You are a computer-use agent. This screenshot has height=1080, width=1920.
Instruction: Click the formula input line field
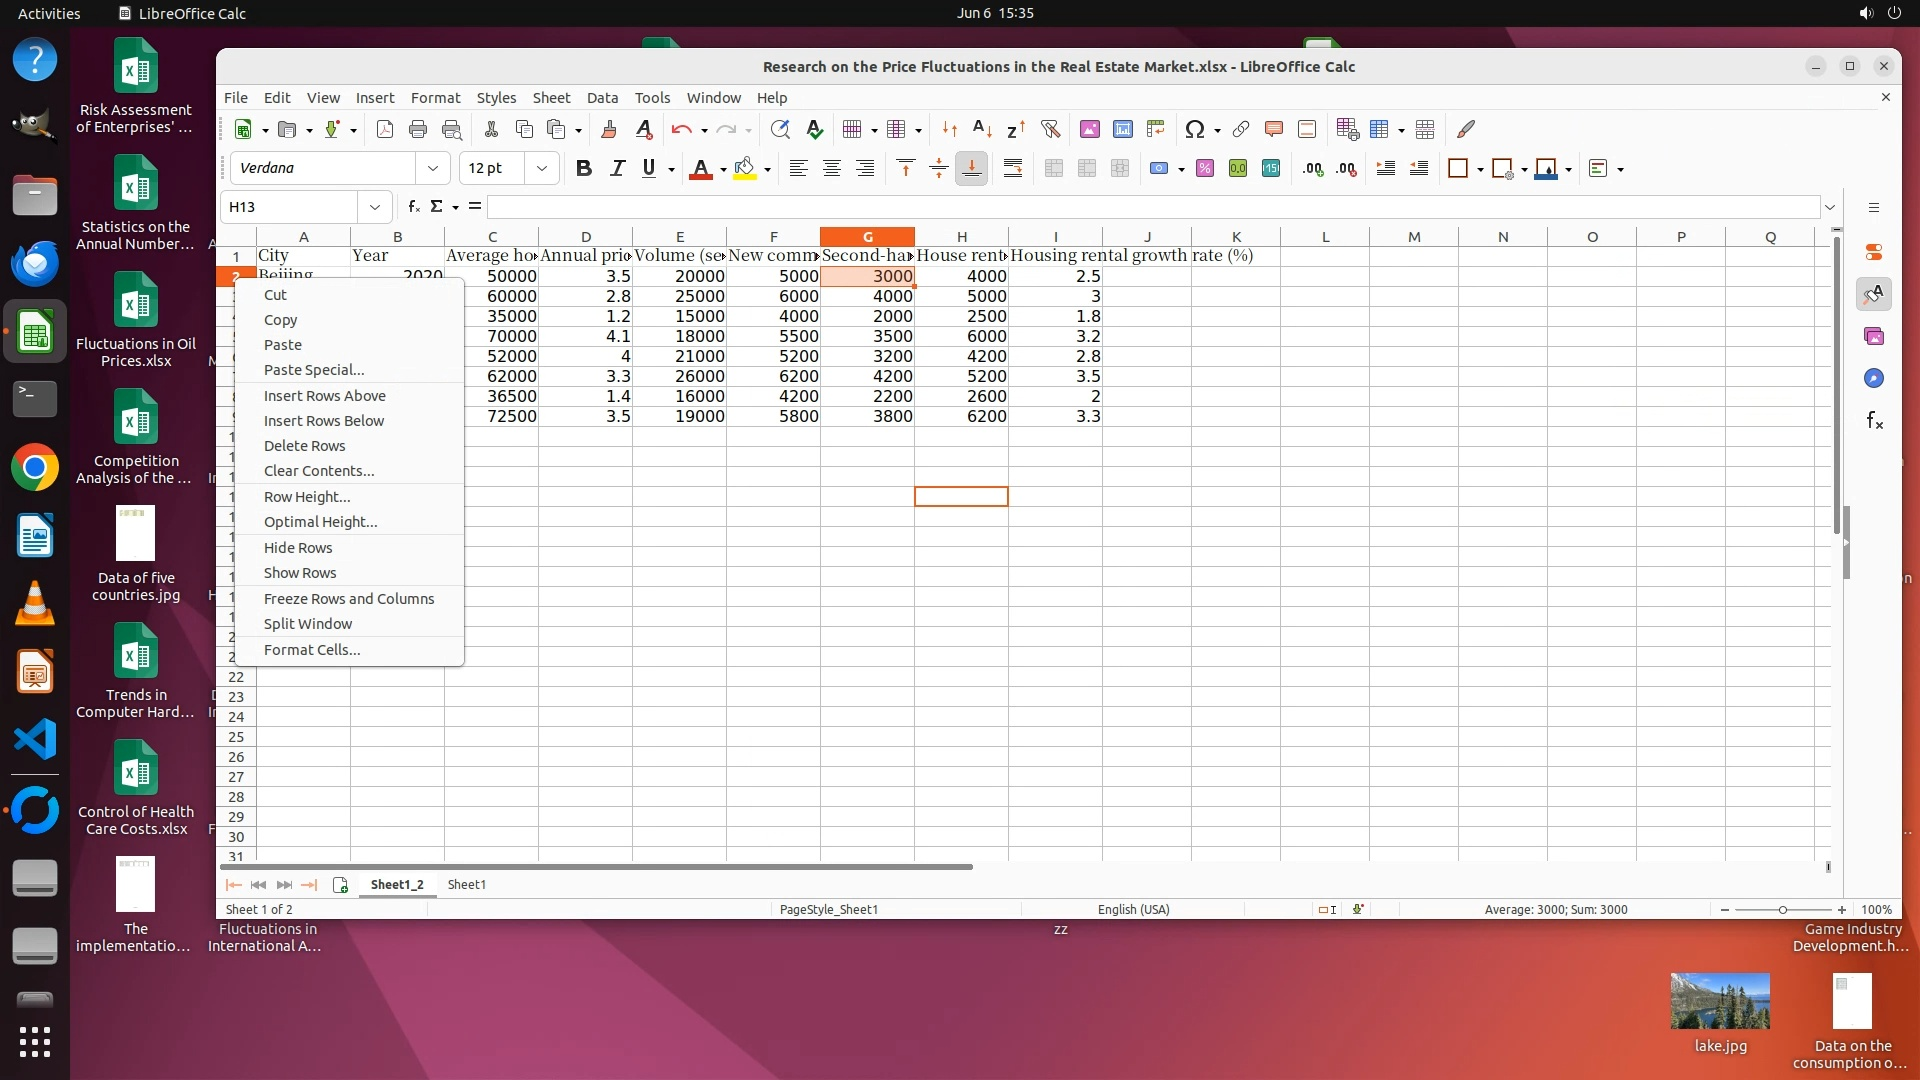(1150, 207)
